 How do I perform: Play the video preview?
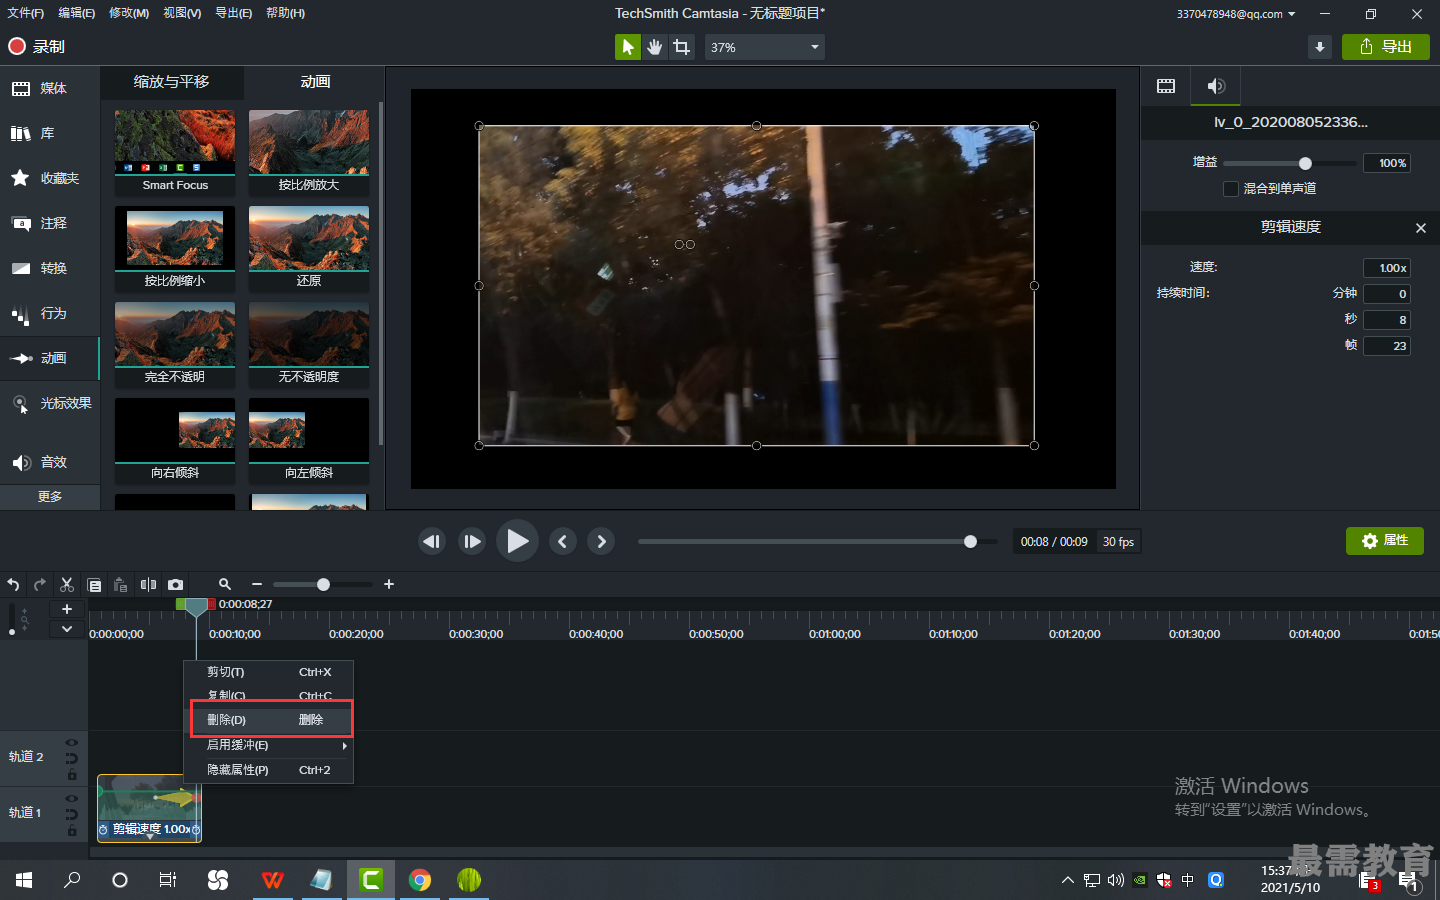click(x=517, y=541)
